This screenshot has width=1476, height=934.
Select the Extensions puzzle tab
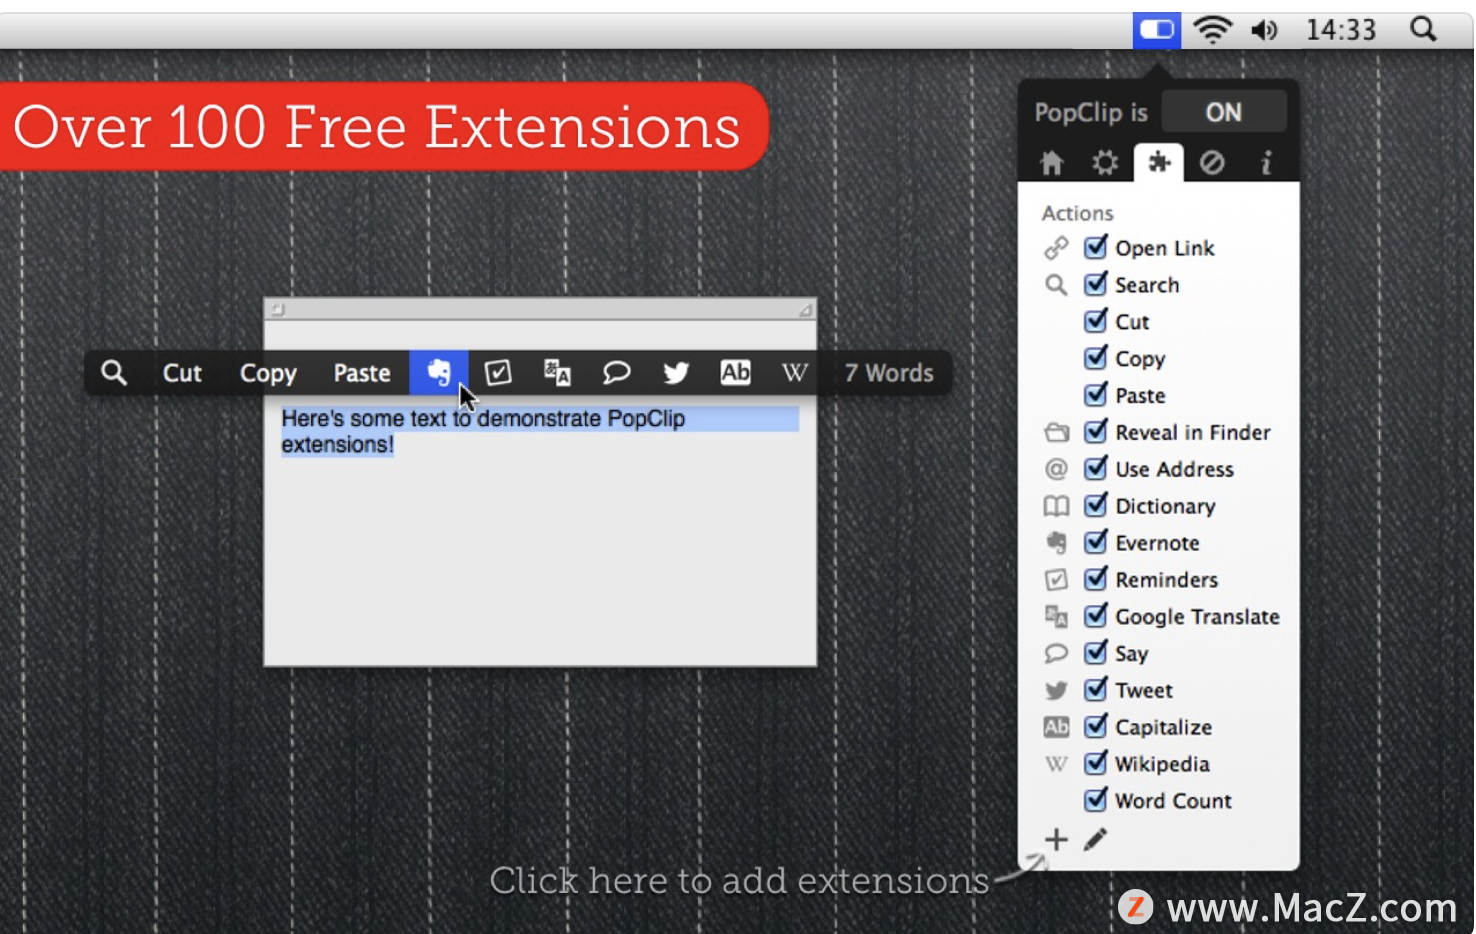pyautogui.click(x=1159, y=162)
